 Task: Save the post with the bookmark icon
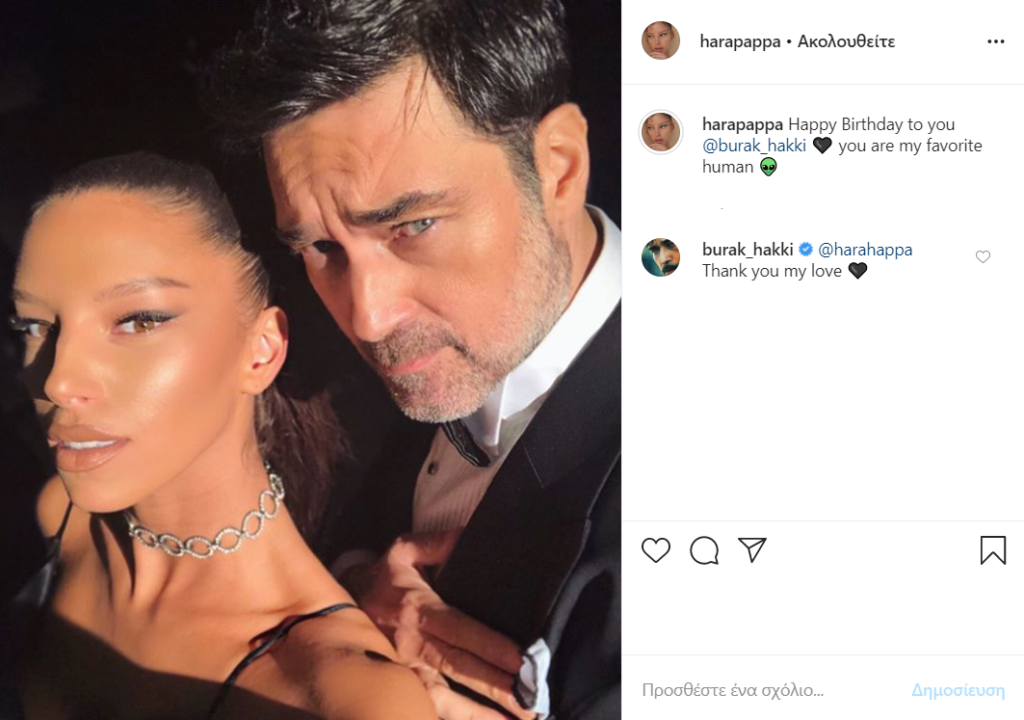993,550
